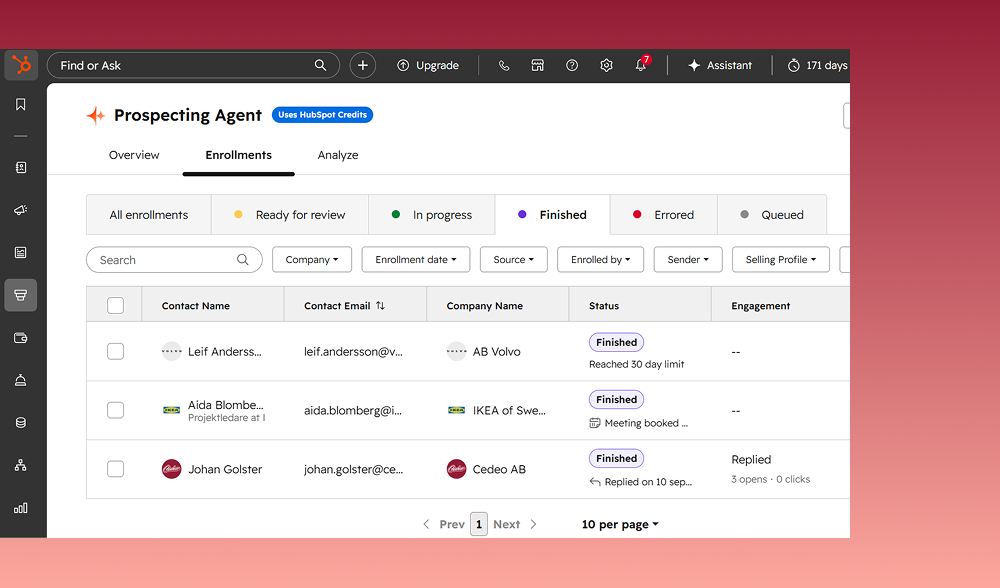This screenshot has width=1000, height=588.
Task: Open the CRM contacts sidebar icon
Action: coord(20,167)
